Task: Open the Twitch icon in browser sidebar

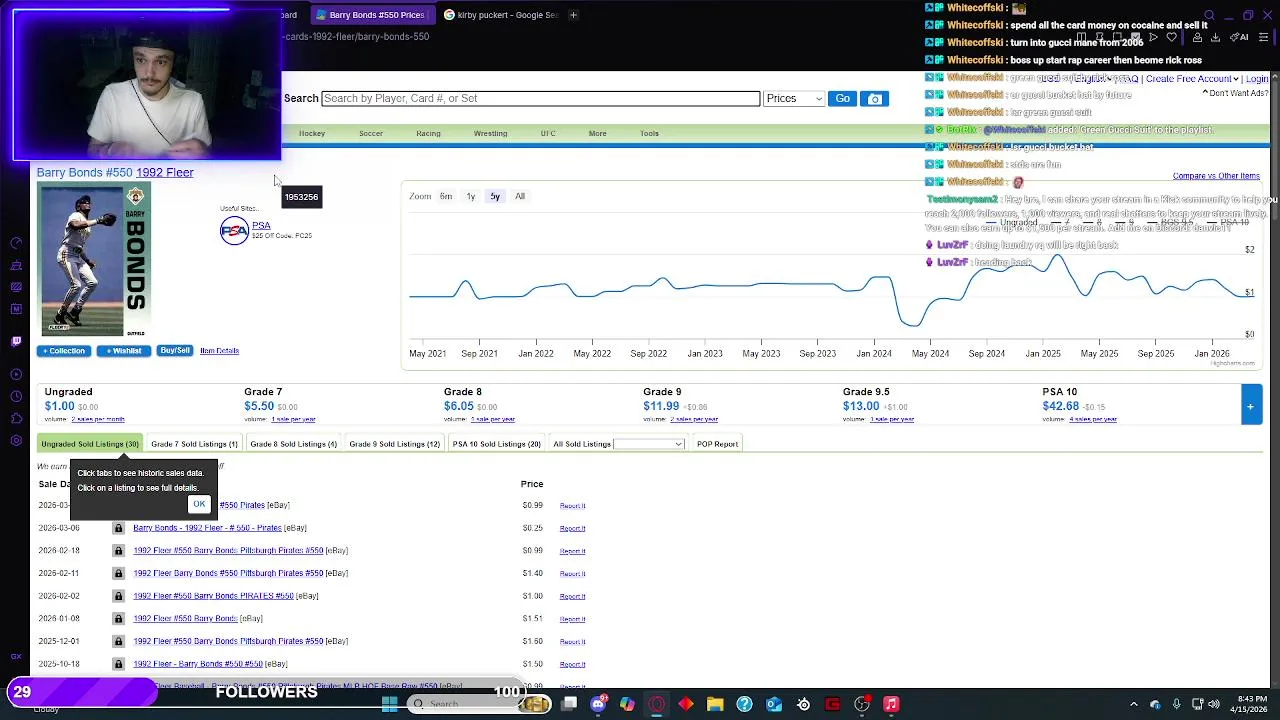Action: click(16, 341)
